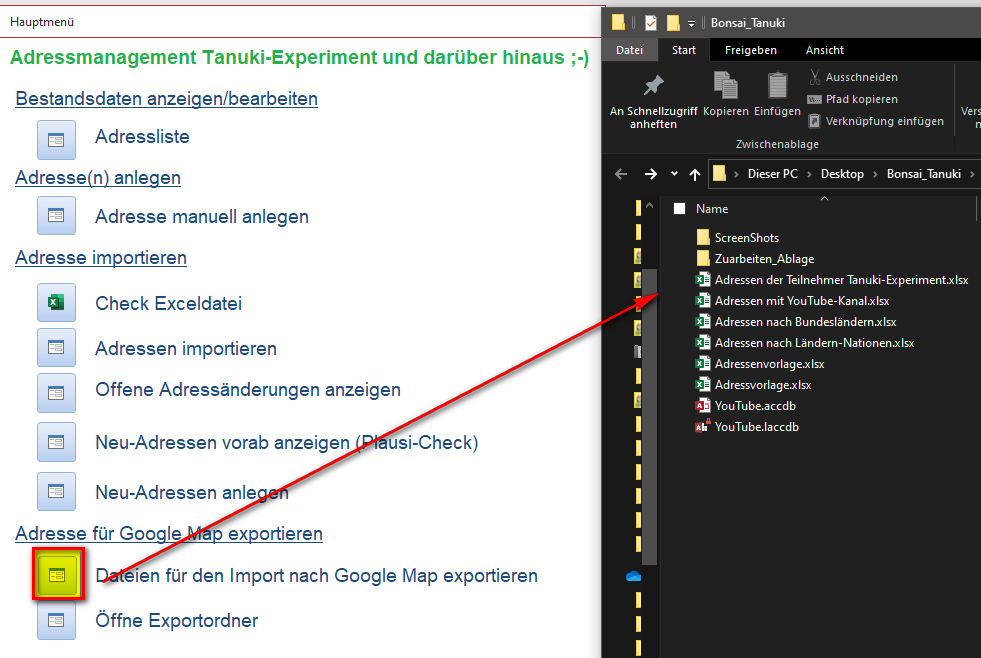Switch to the Freigeben ribbon tab
Viewport: 981px width, 658px height.
click(750, 50)
